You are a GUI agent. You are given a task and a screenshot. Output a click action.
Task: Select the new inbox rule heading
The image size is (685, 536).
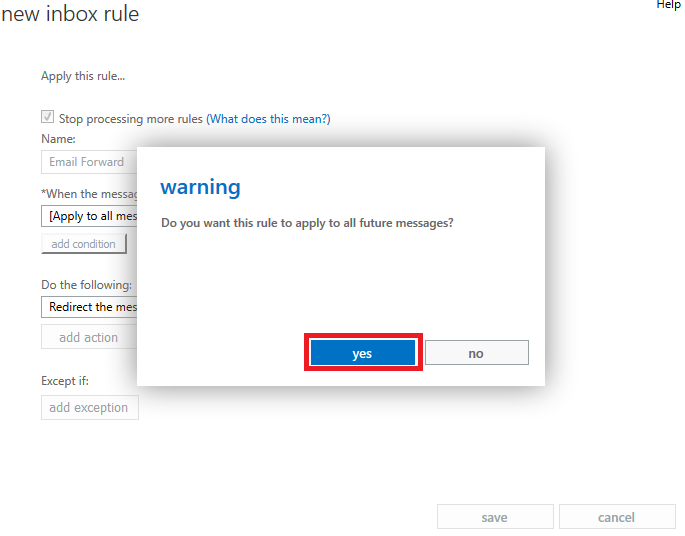coord(70,14)
